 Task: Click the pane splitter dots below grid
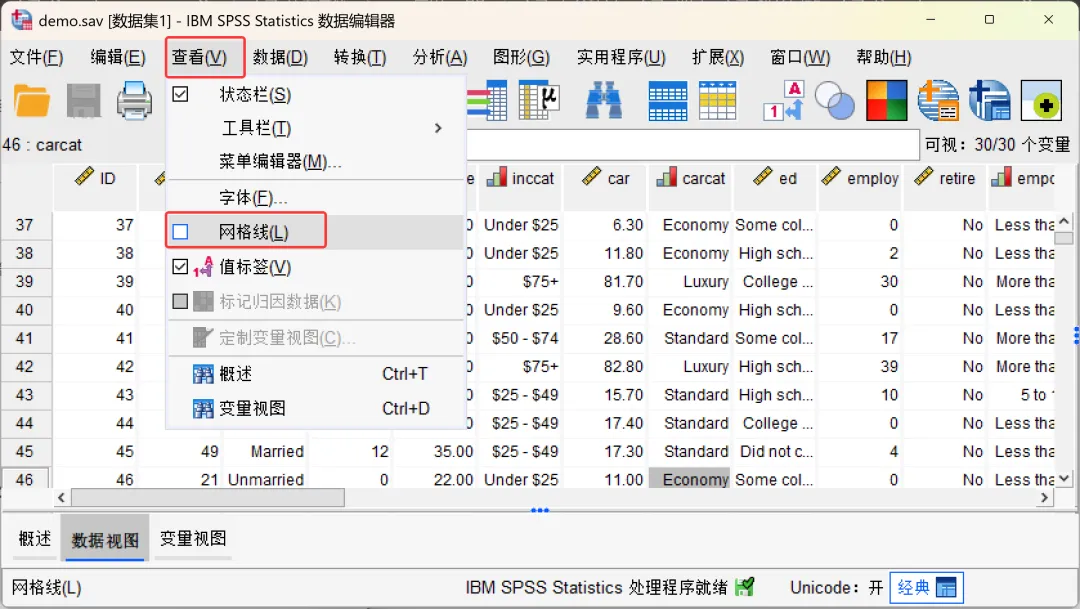[539, 510]
